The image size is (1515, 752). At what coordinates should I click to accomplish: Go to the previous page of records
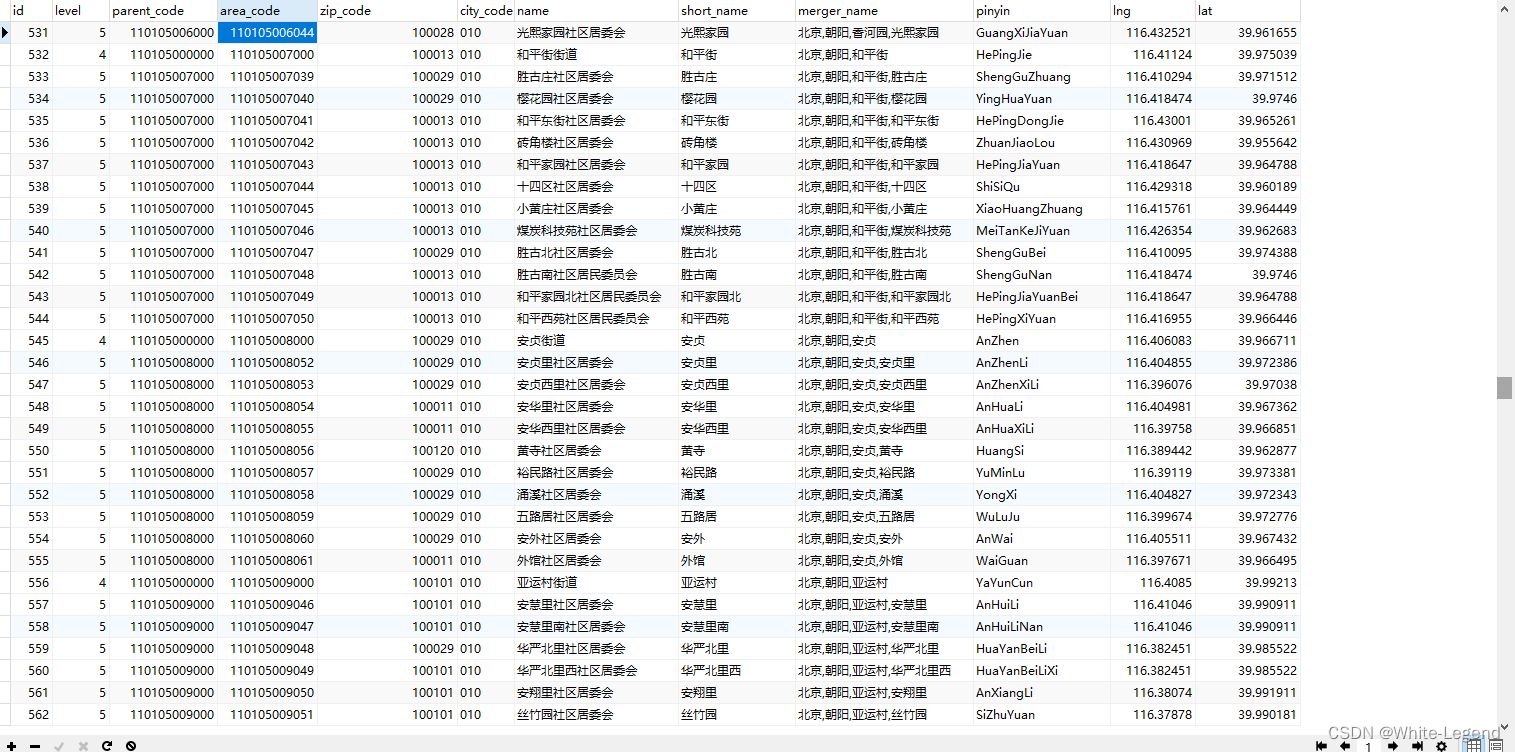tap(1345, 745)
